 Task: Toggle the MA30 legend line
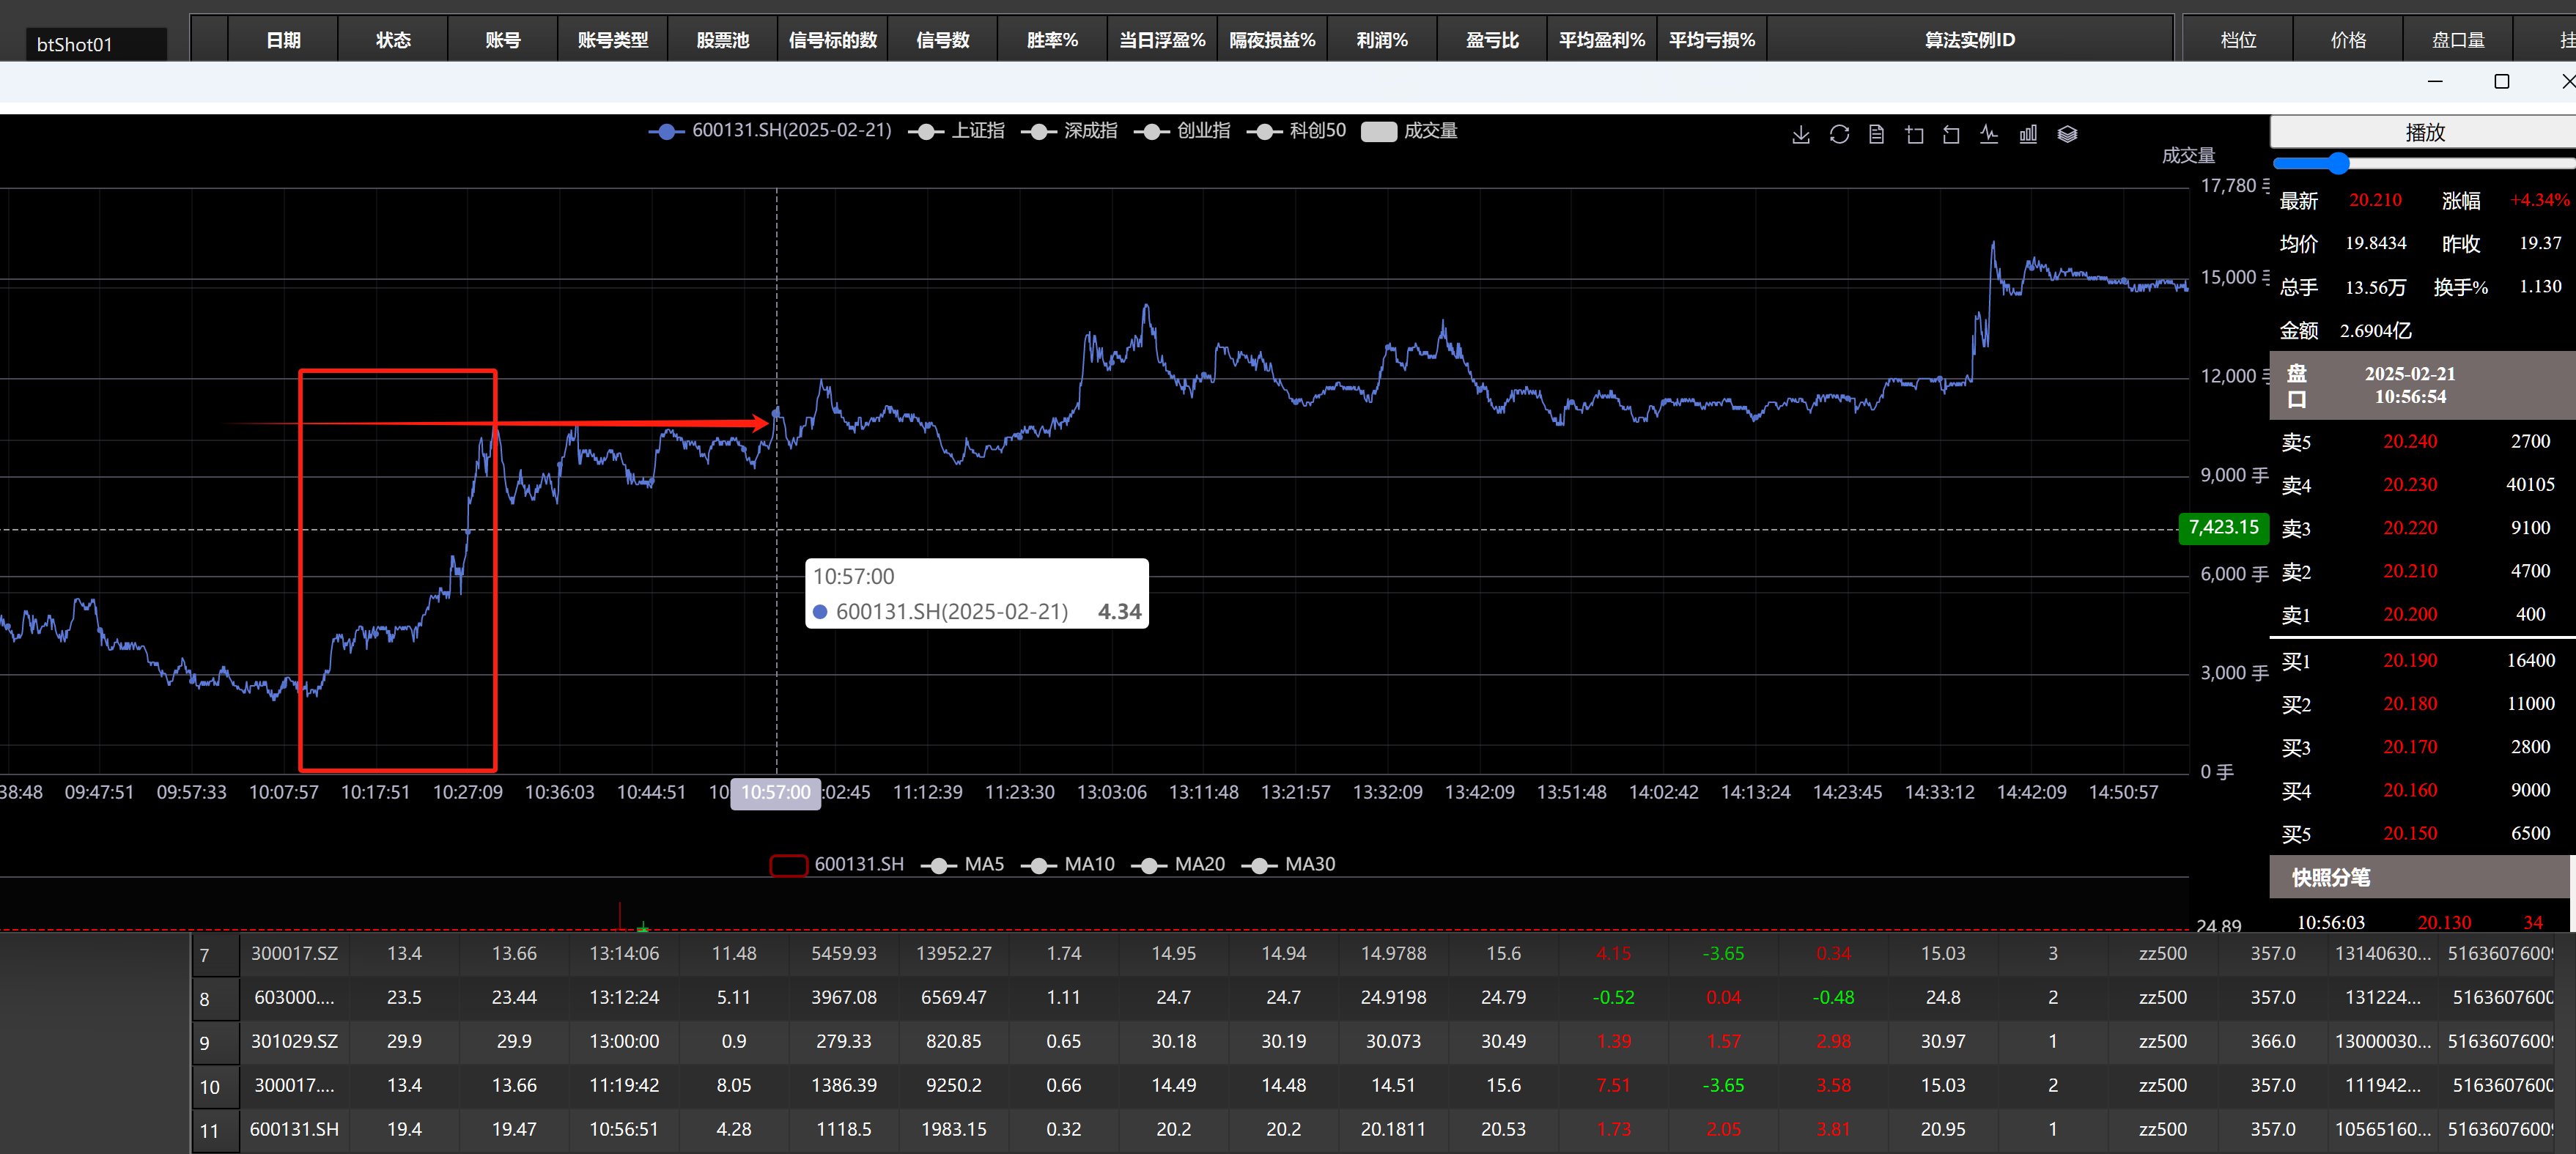[1288, 864]
